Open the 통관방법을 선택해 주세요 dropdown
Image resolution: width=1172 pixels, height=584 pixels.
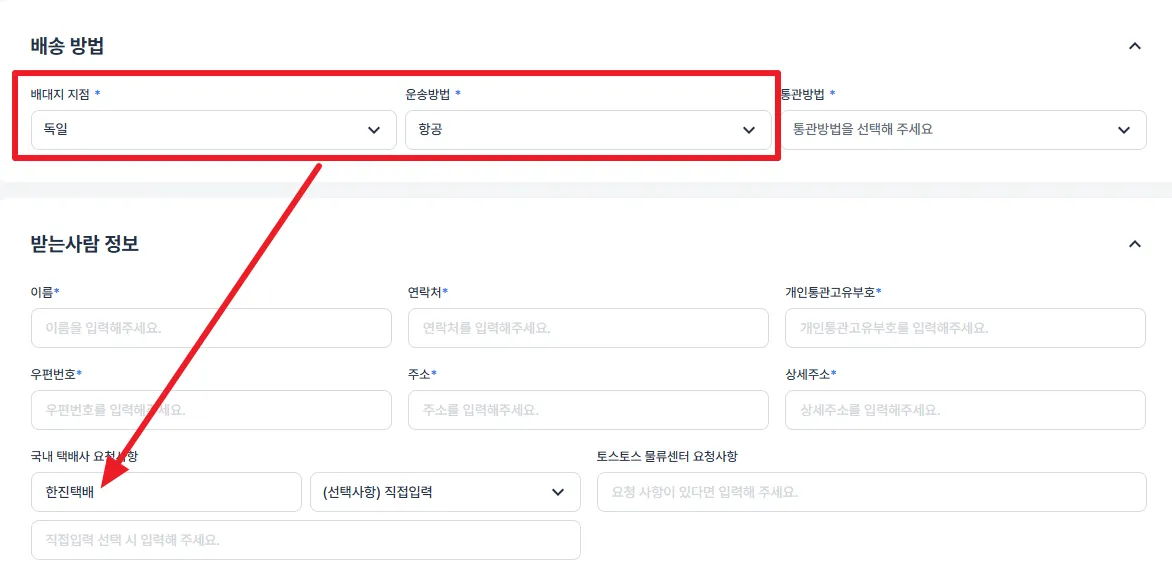(x=963, y=130)
